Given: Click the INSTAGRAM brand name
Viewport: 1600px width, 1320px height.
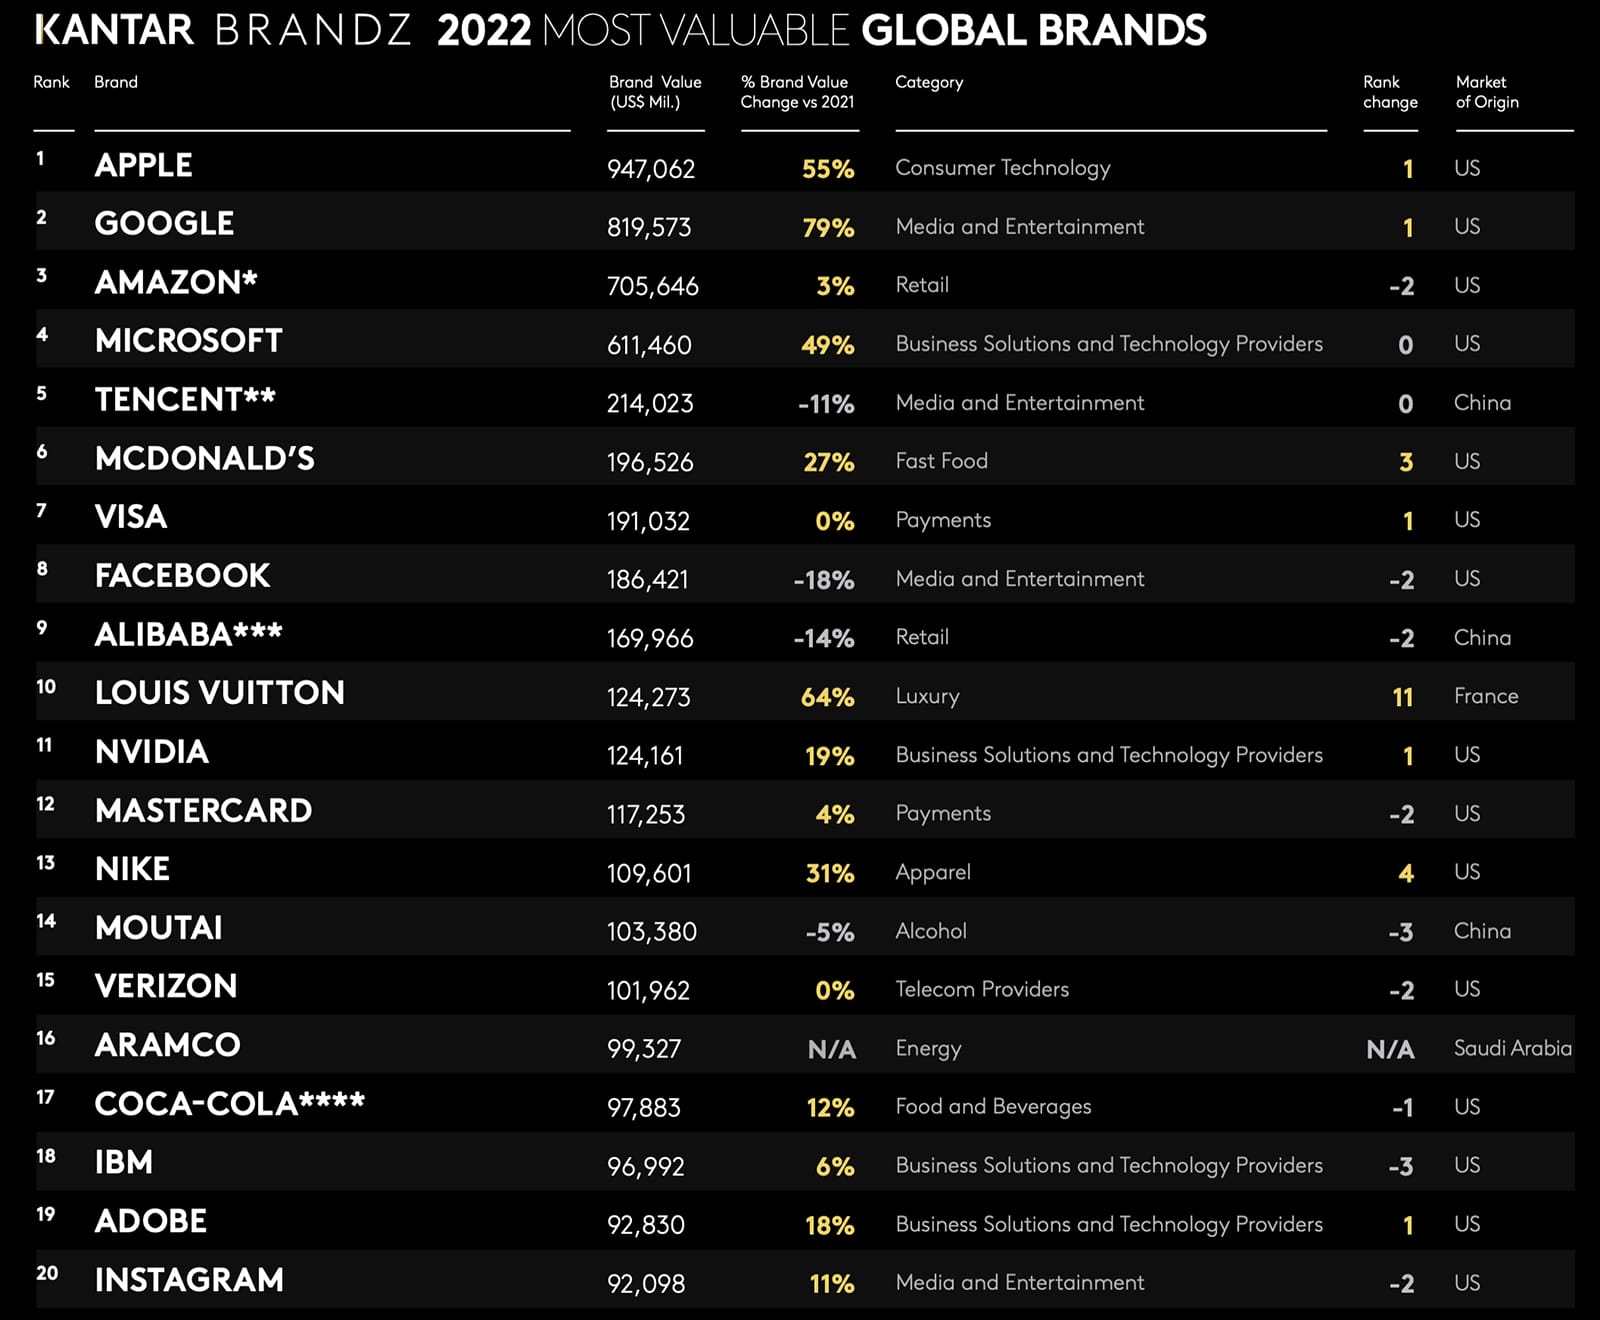Looking at the screenshot, I should pos(189,1280).
